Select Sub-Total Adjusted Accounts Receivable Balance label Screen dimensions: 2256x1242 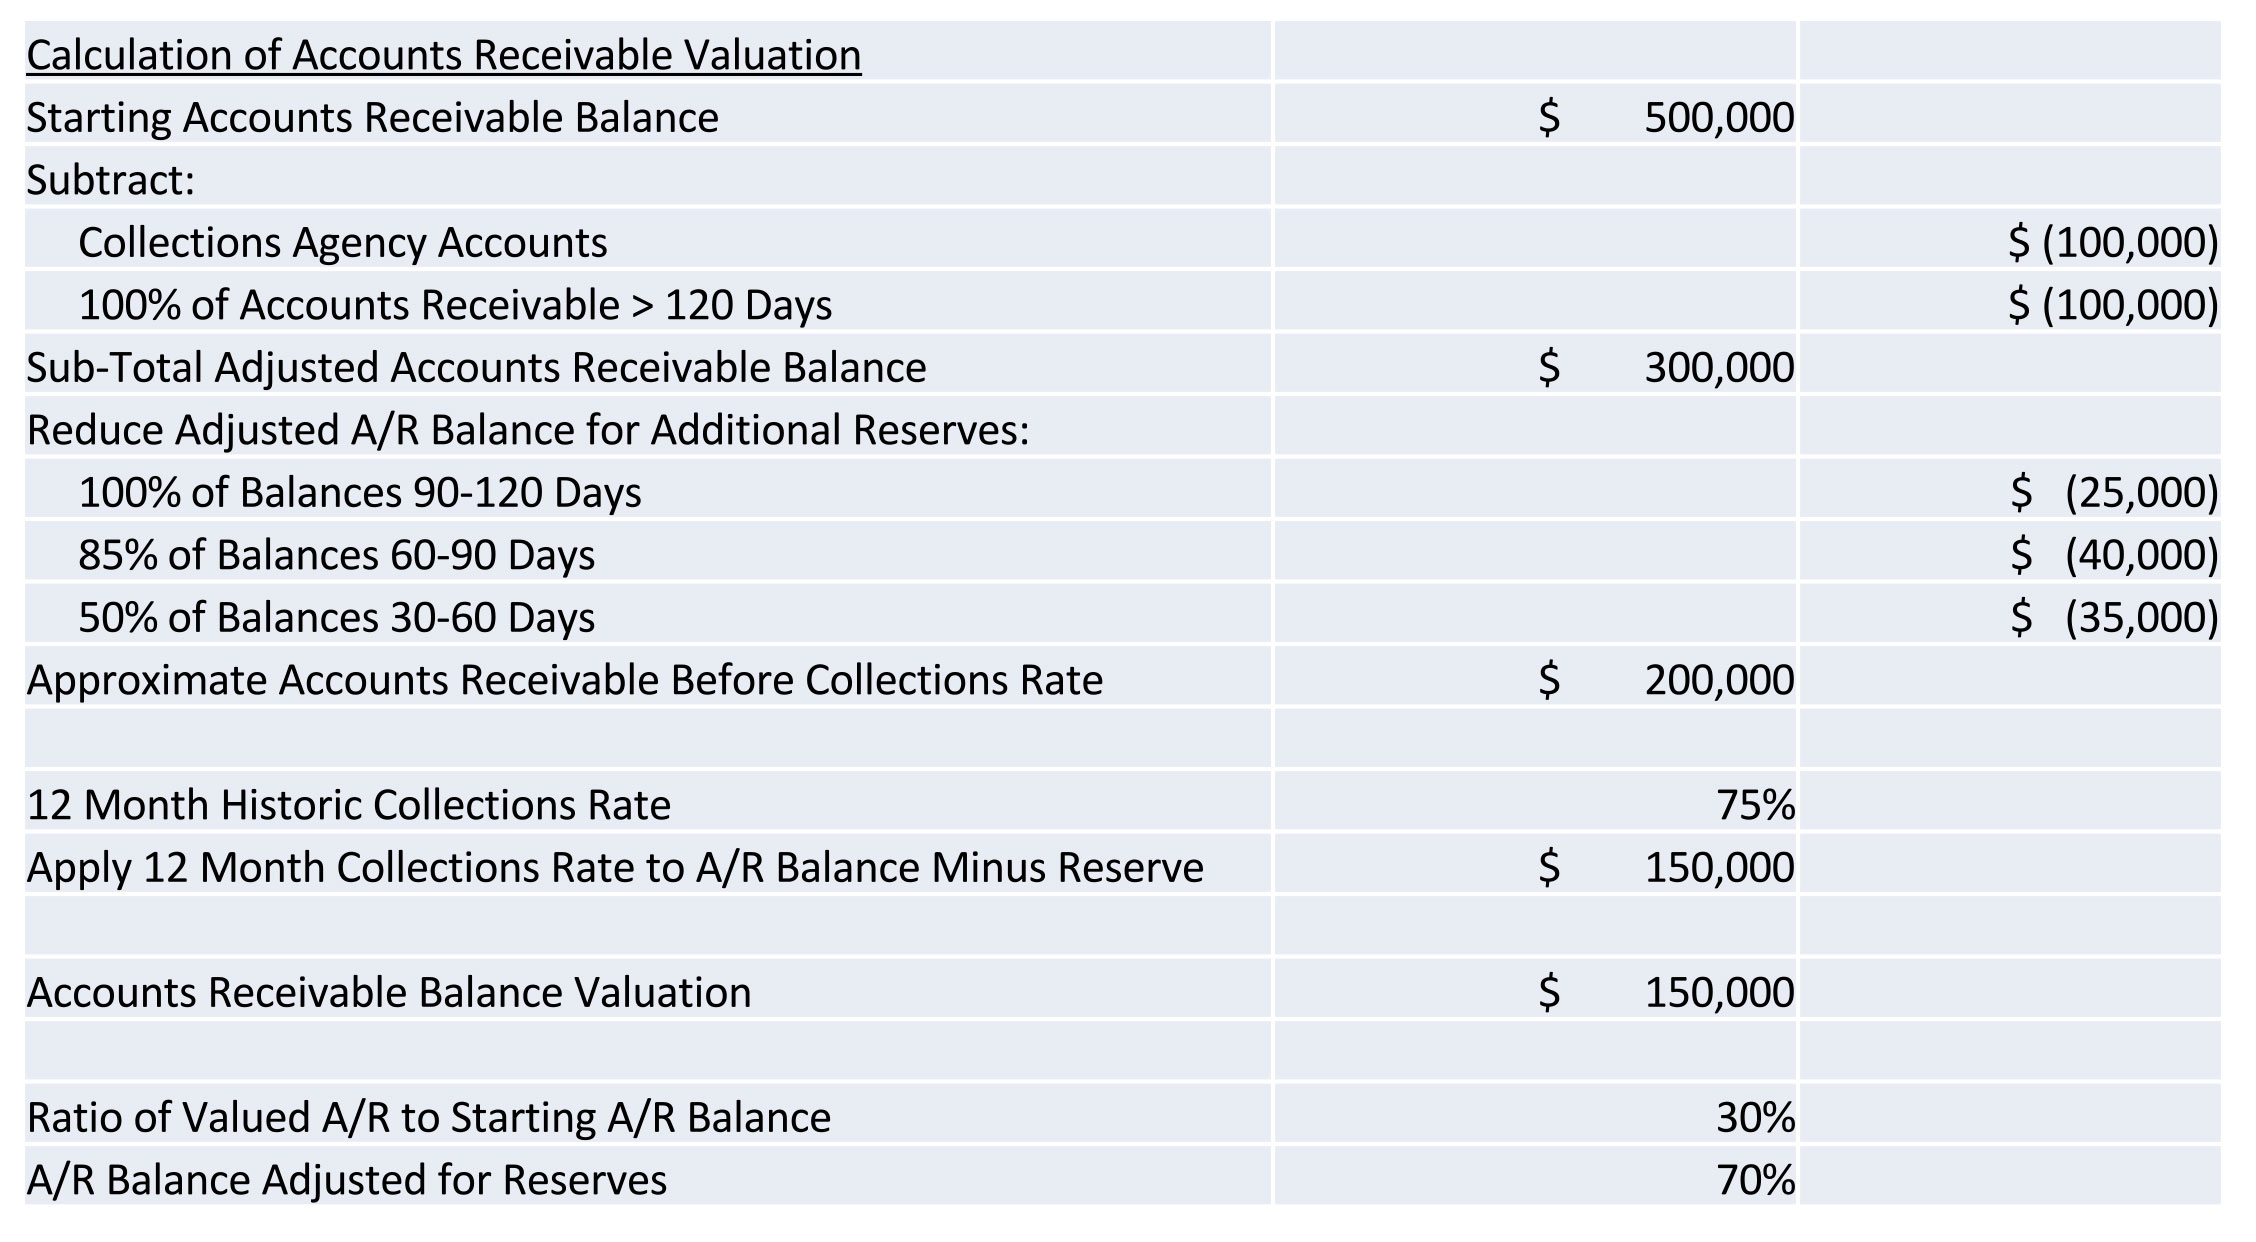tap(476, 367)
